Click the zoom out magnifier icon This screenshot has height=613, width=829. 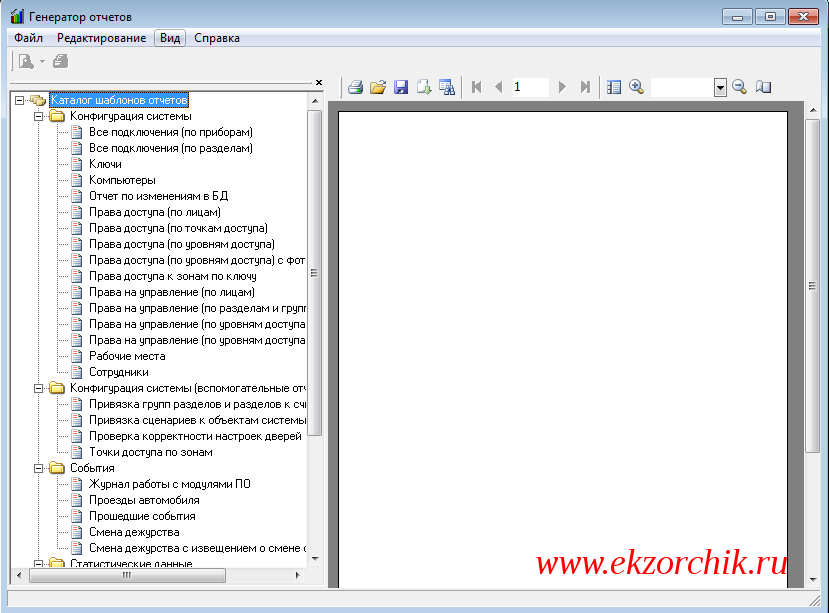coord(740,87)
